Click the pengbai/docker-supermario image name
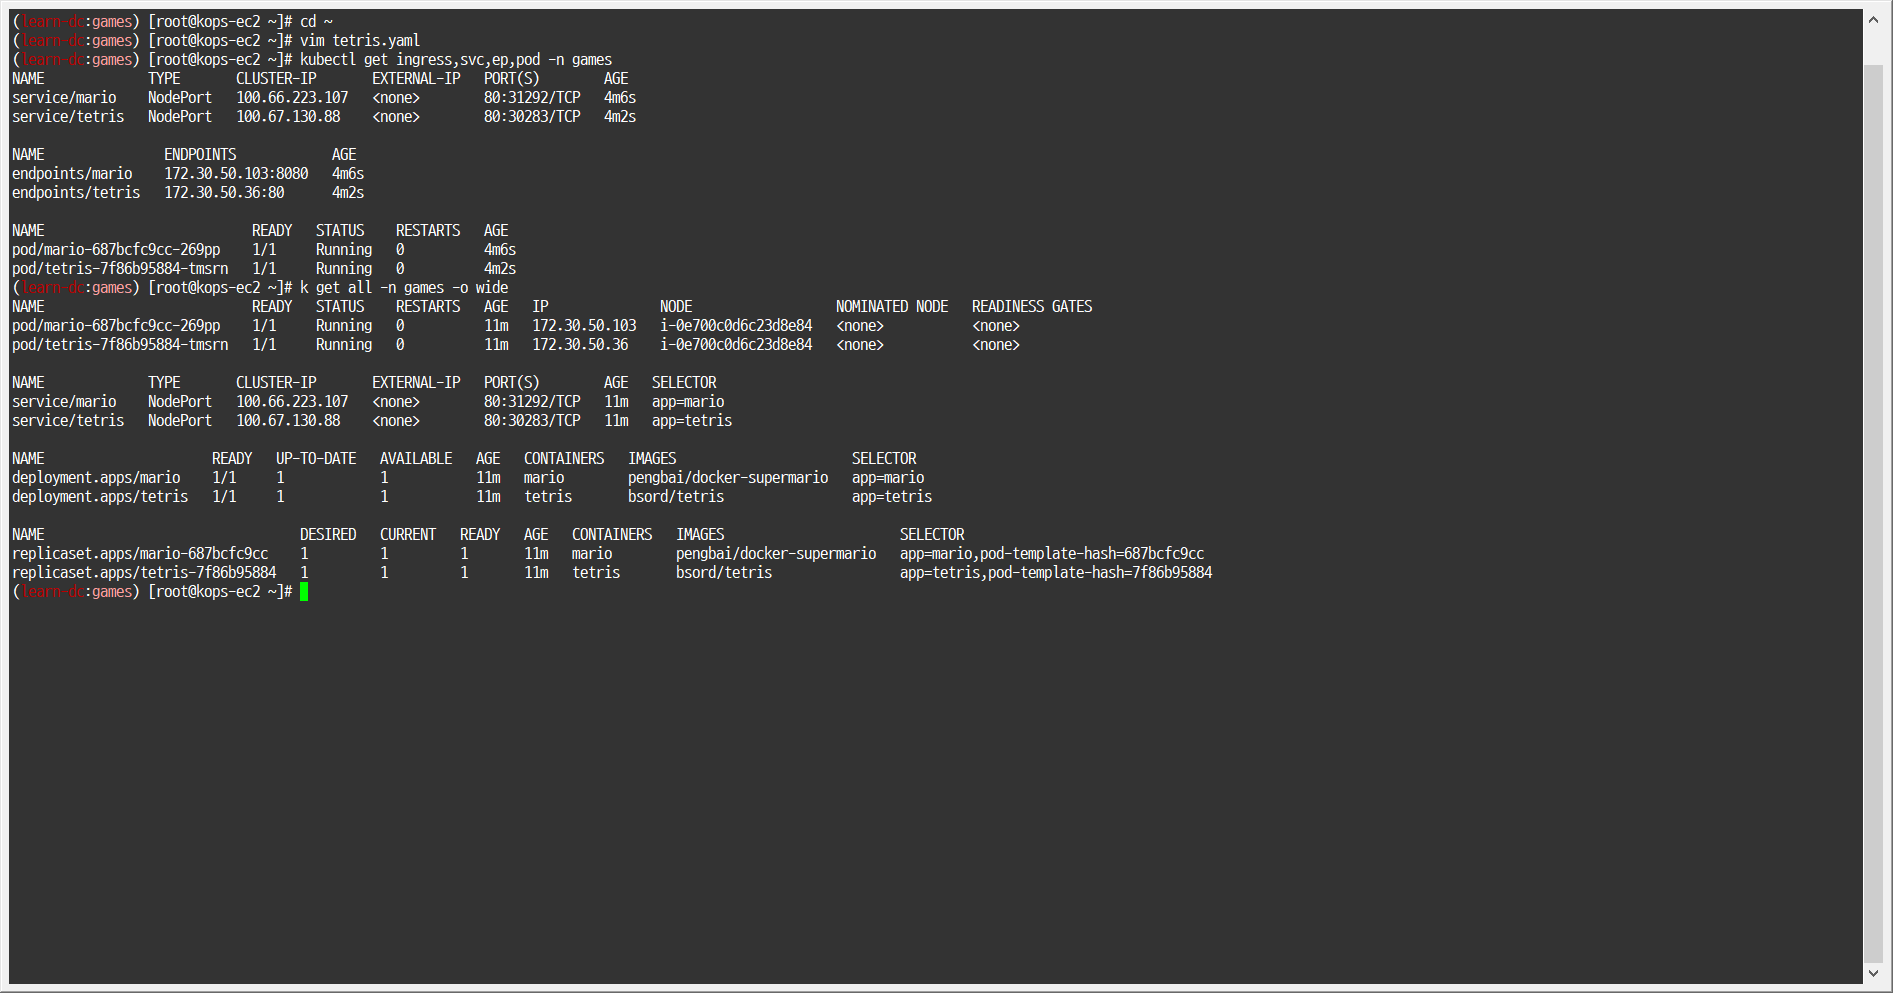The image size is (1893, 993). point(728,477)
